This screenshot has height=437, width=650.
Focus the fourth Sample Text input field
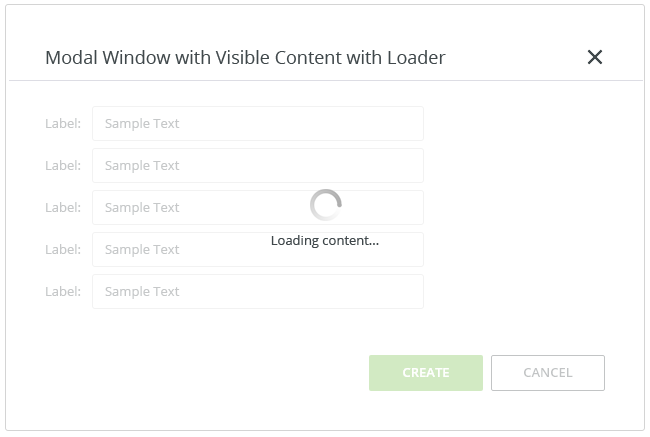point(258,249)
